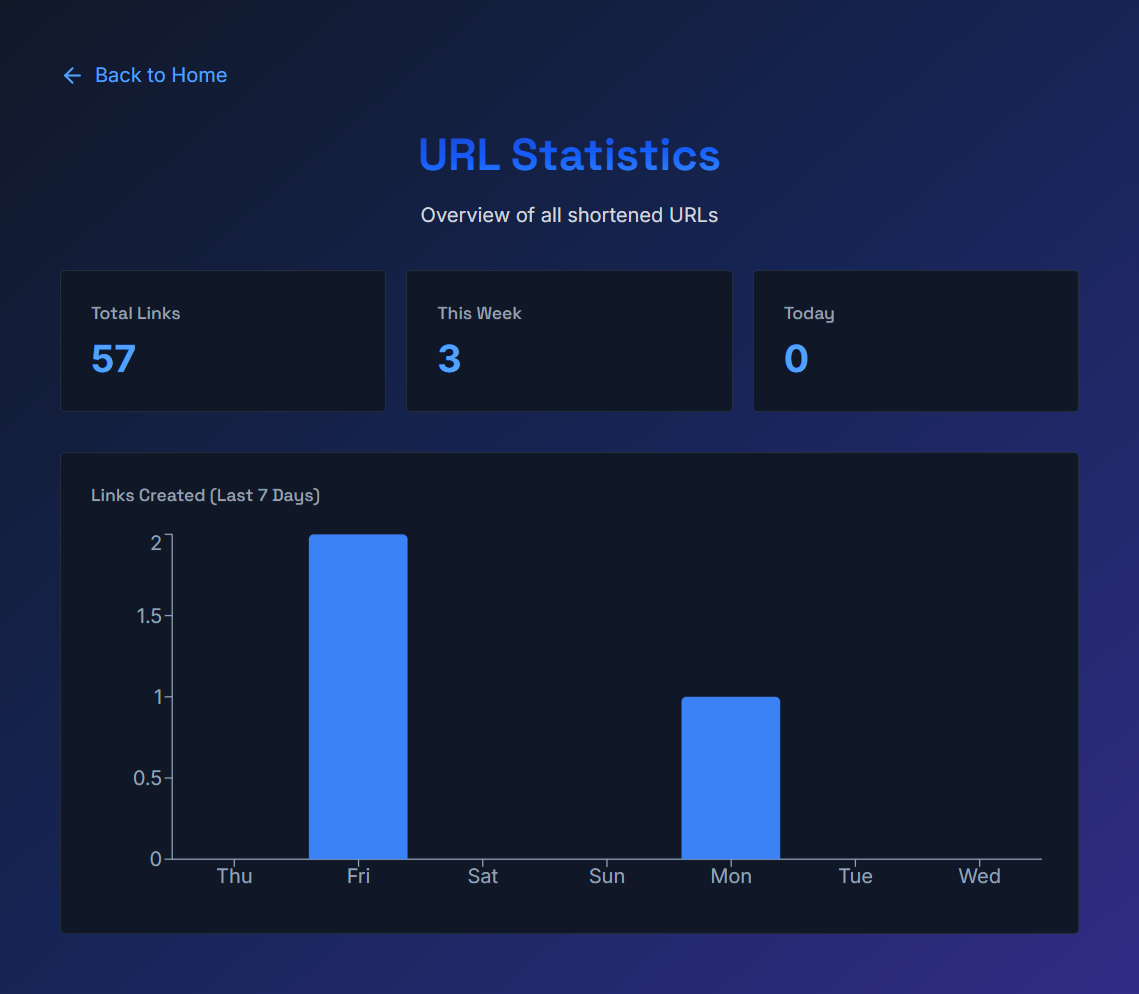Select the Thu axis label
The image size is (1139, 994).
tap(234, 875)
